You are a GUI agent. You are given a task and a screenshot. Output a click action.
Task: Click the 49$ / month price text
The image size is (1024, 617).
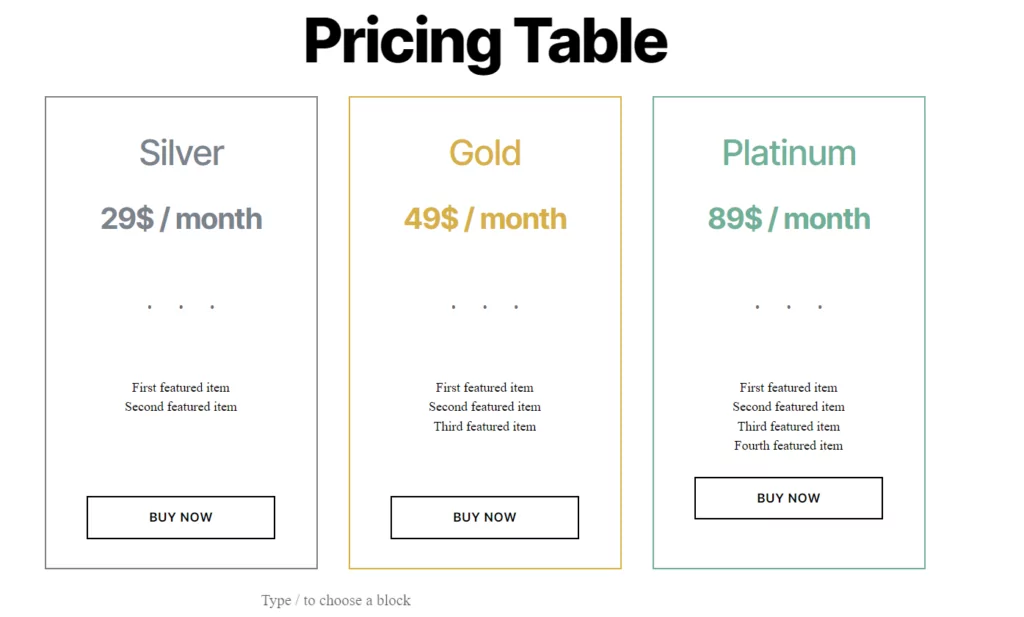tap(485, 219)
